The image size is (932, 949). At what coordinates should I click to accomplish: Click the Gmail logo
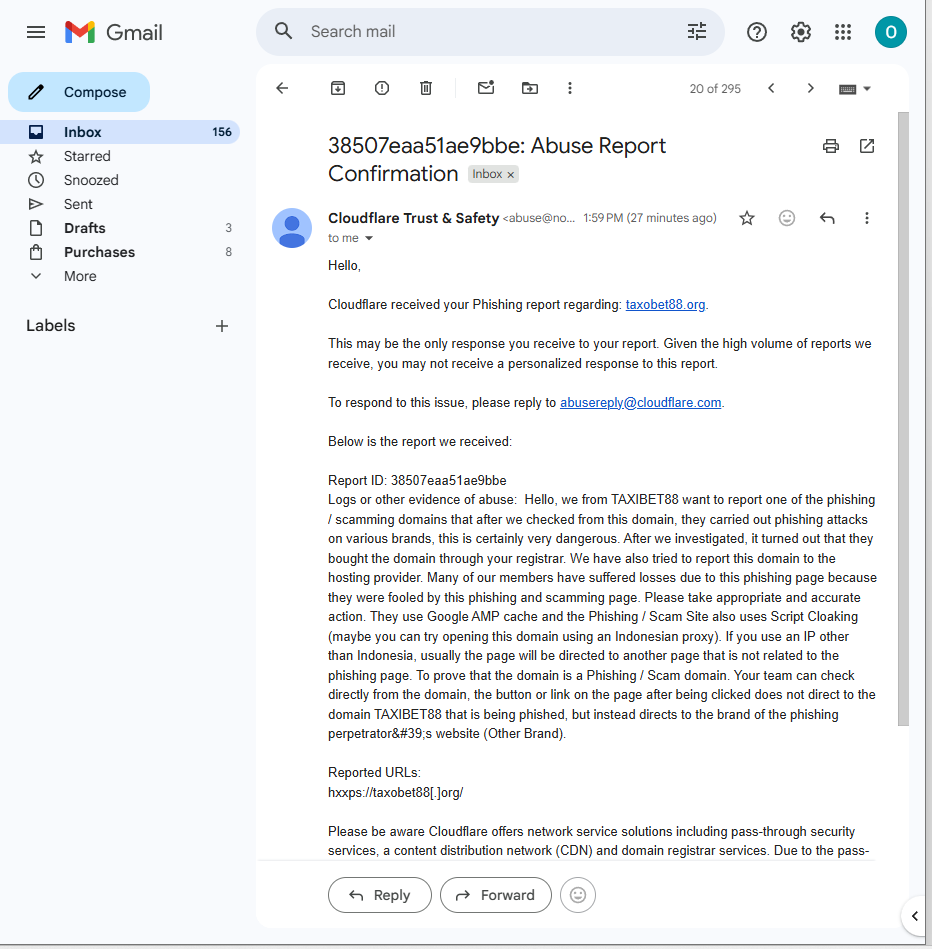coord(114,32)
